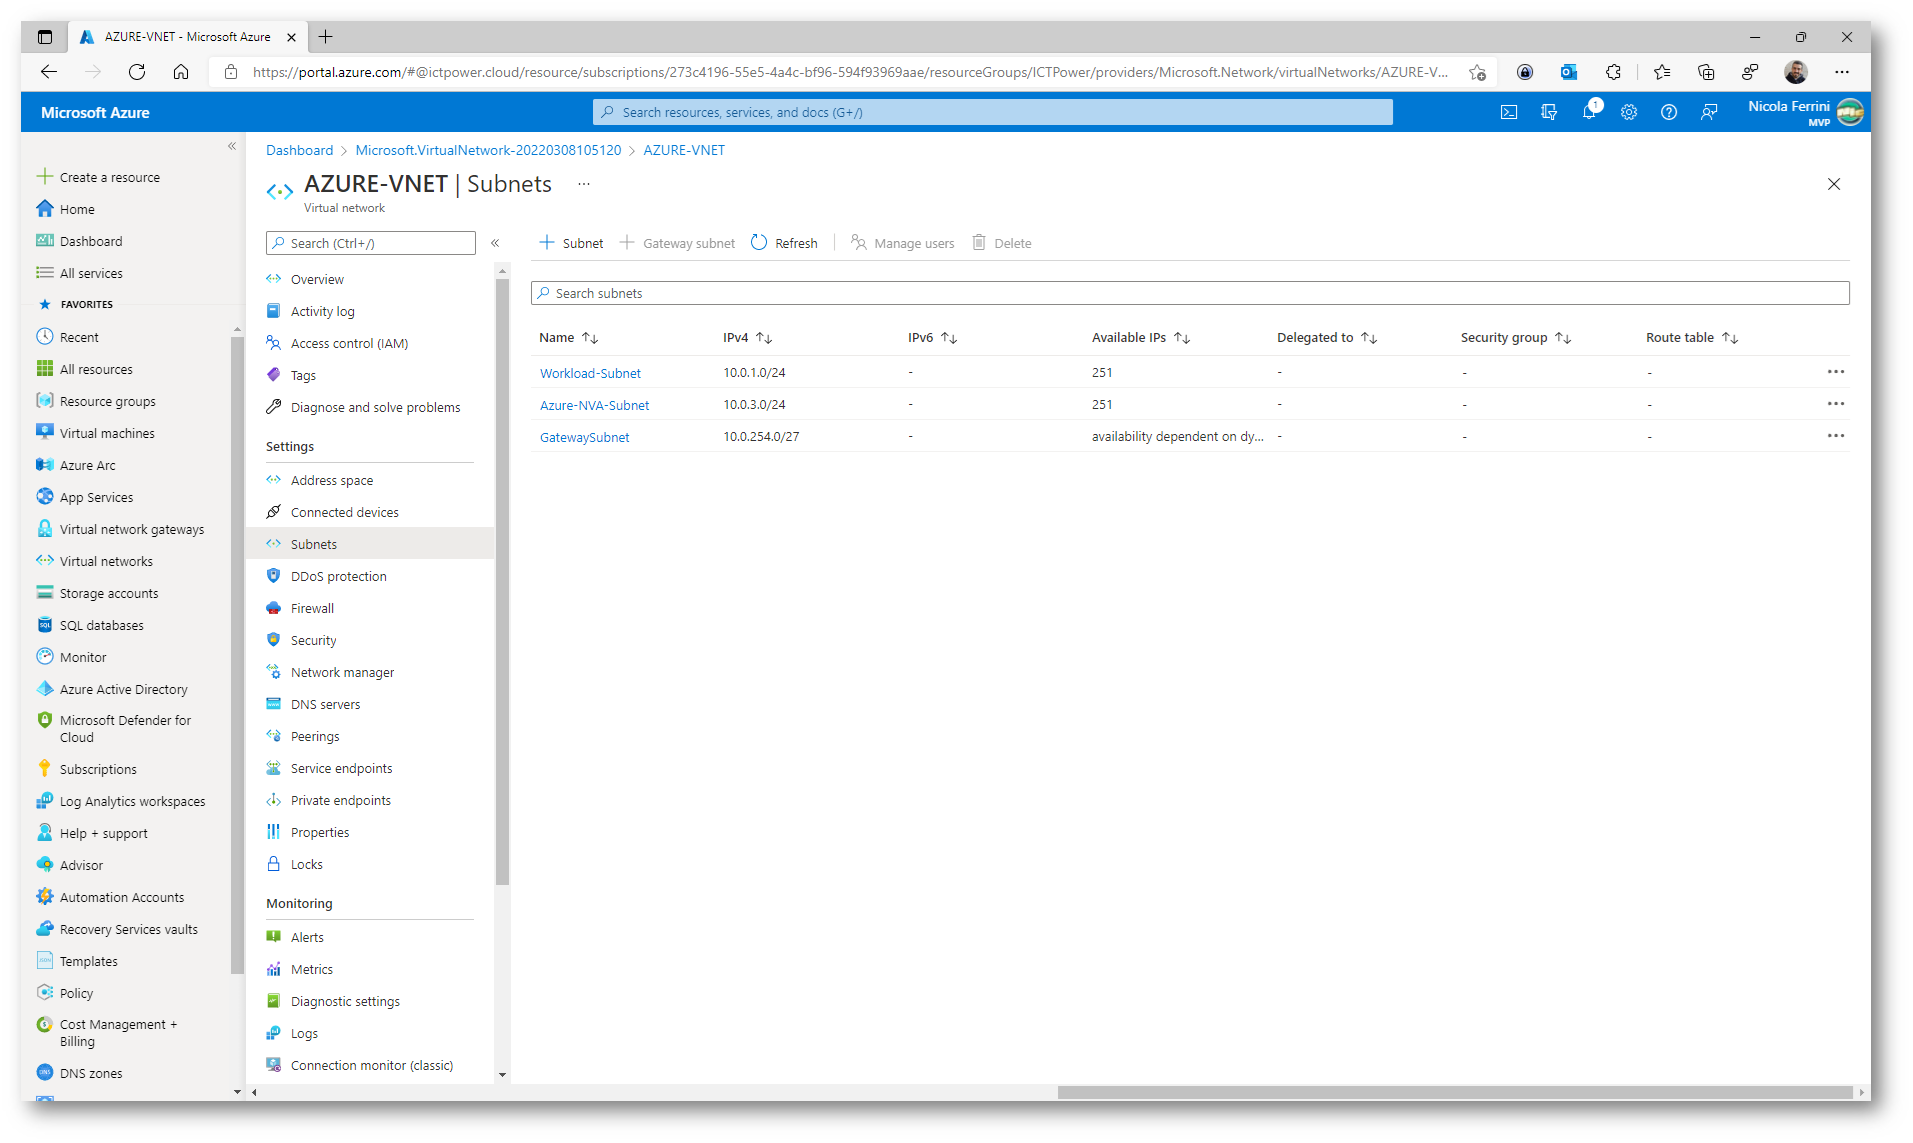This screenshot has width=1913, height=1143.
Task: Open browser favorites star-list icon
Action: point(1662,72)
